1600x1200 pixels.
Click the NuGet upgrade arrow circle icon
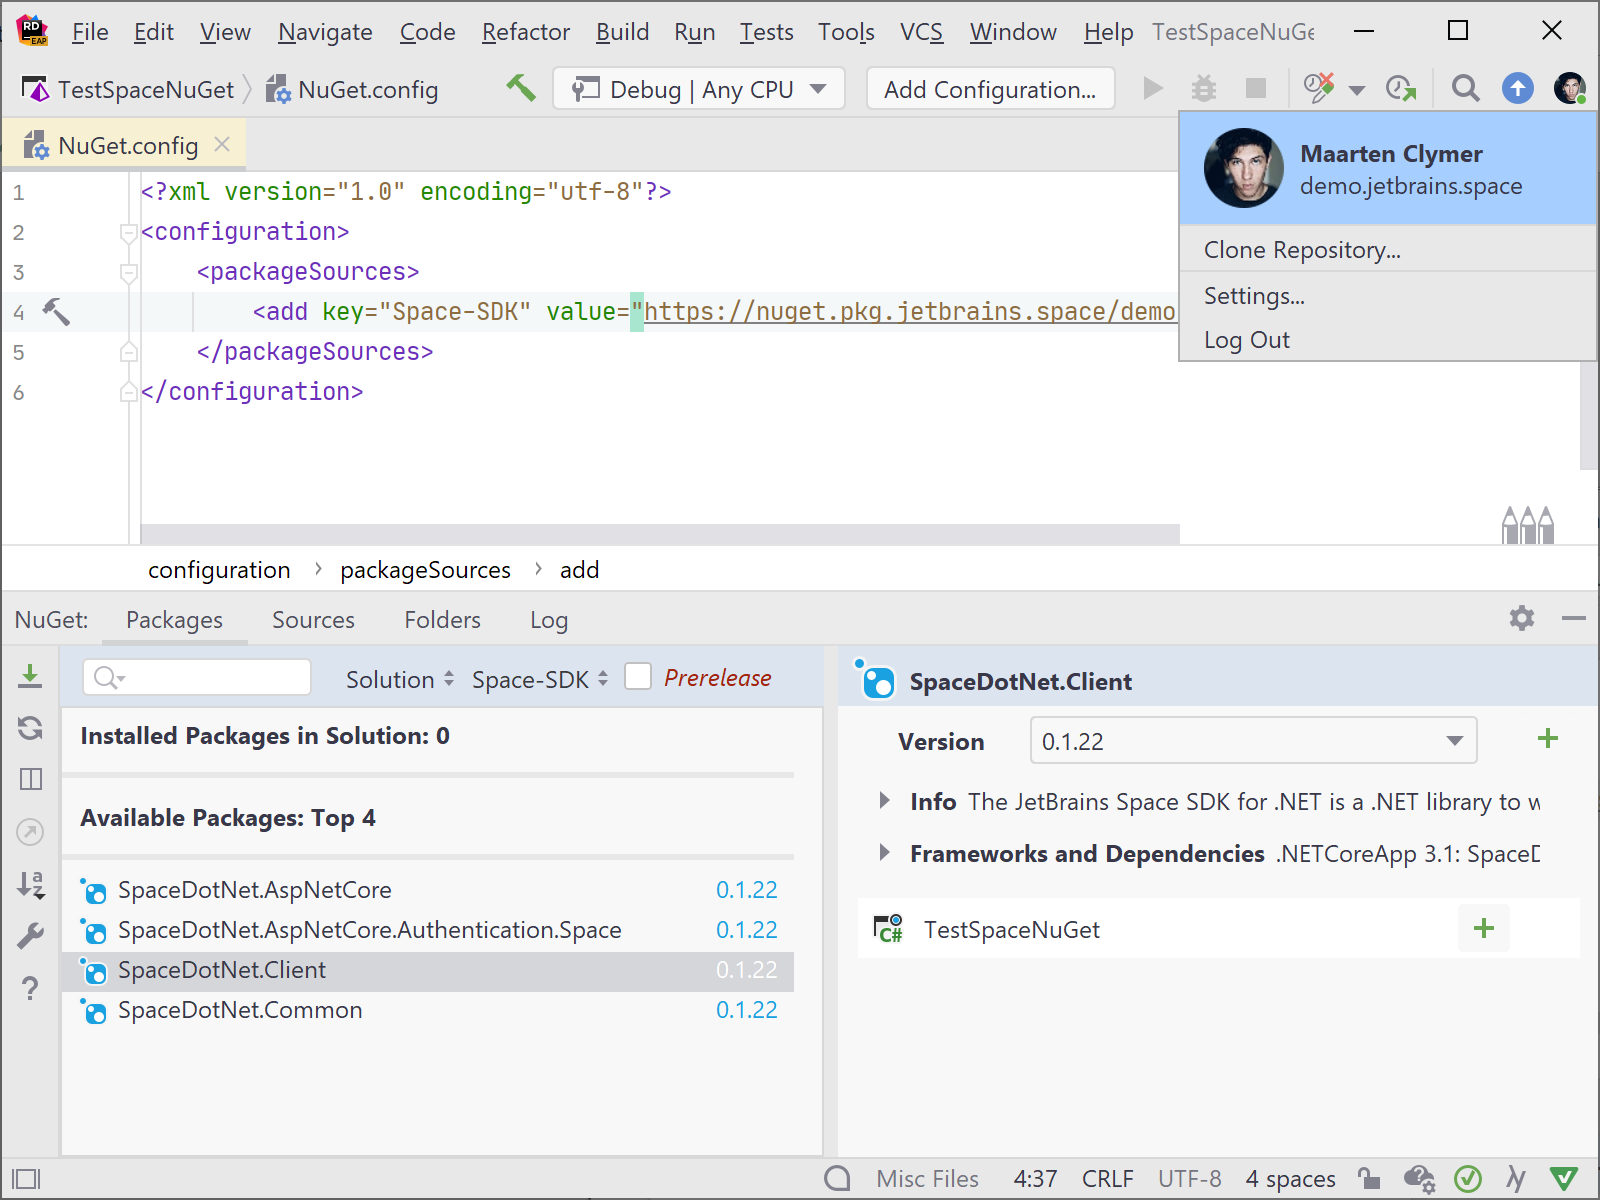pos(30,832)
